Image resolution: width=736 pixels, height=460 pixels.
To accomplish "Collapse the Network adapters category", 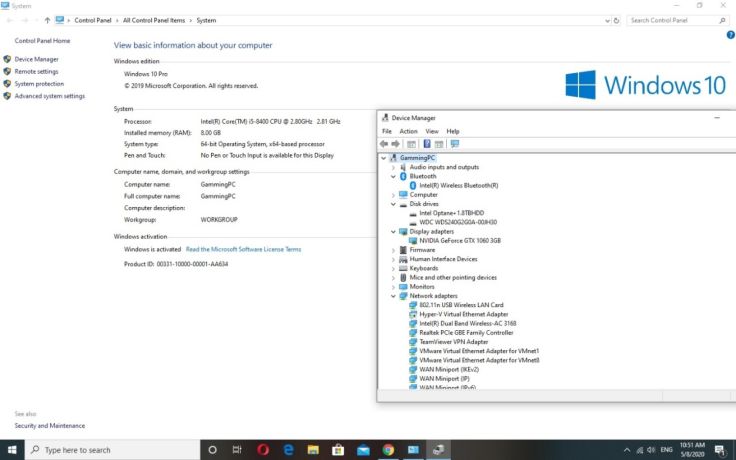I will (394, 296).
